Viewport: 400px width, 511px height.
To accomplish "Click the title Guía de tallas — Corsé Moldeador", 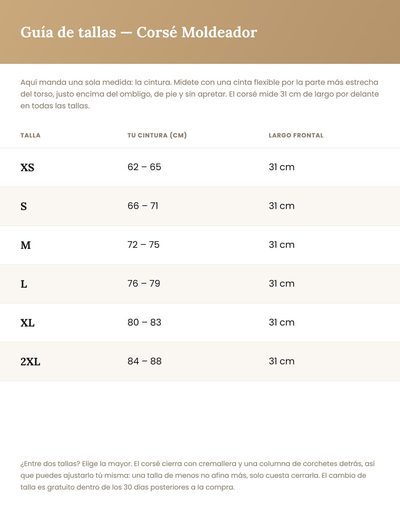I will (139, 32).
